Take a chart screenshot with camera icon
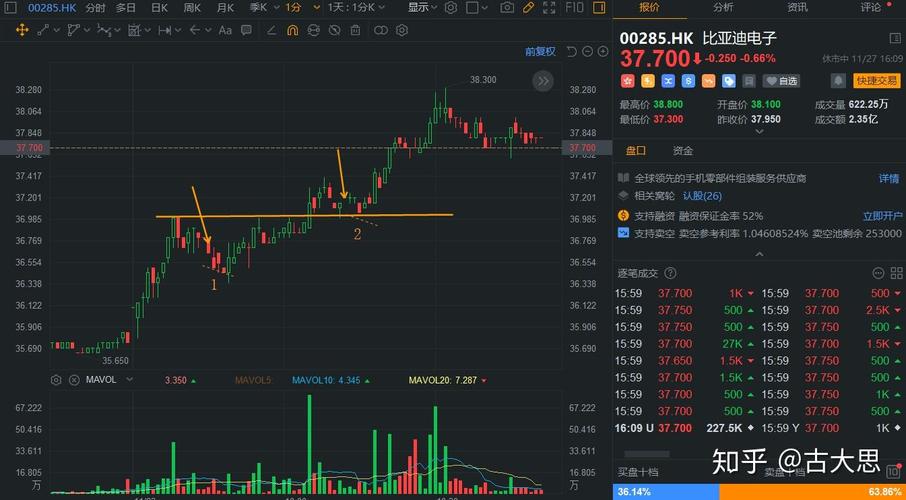The height and width of the screenshot is (500, 906). (x=507, y=8)
